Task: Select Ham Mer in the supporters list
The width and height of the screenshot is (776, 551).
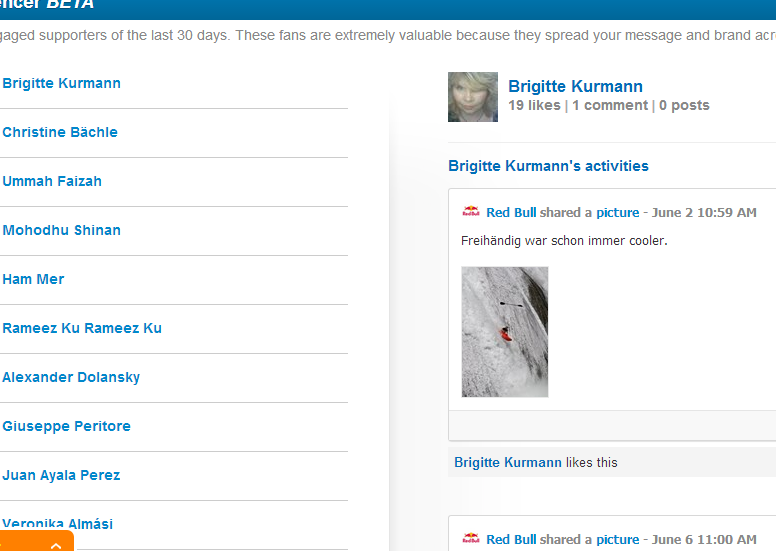Action: [x=33, y=279]
